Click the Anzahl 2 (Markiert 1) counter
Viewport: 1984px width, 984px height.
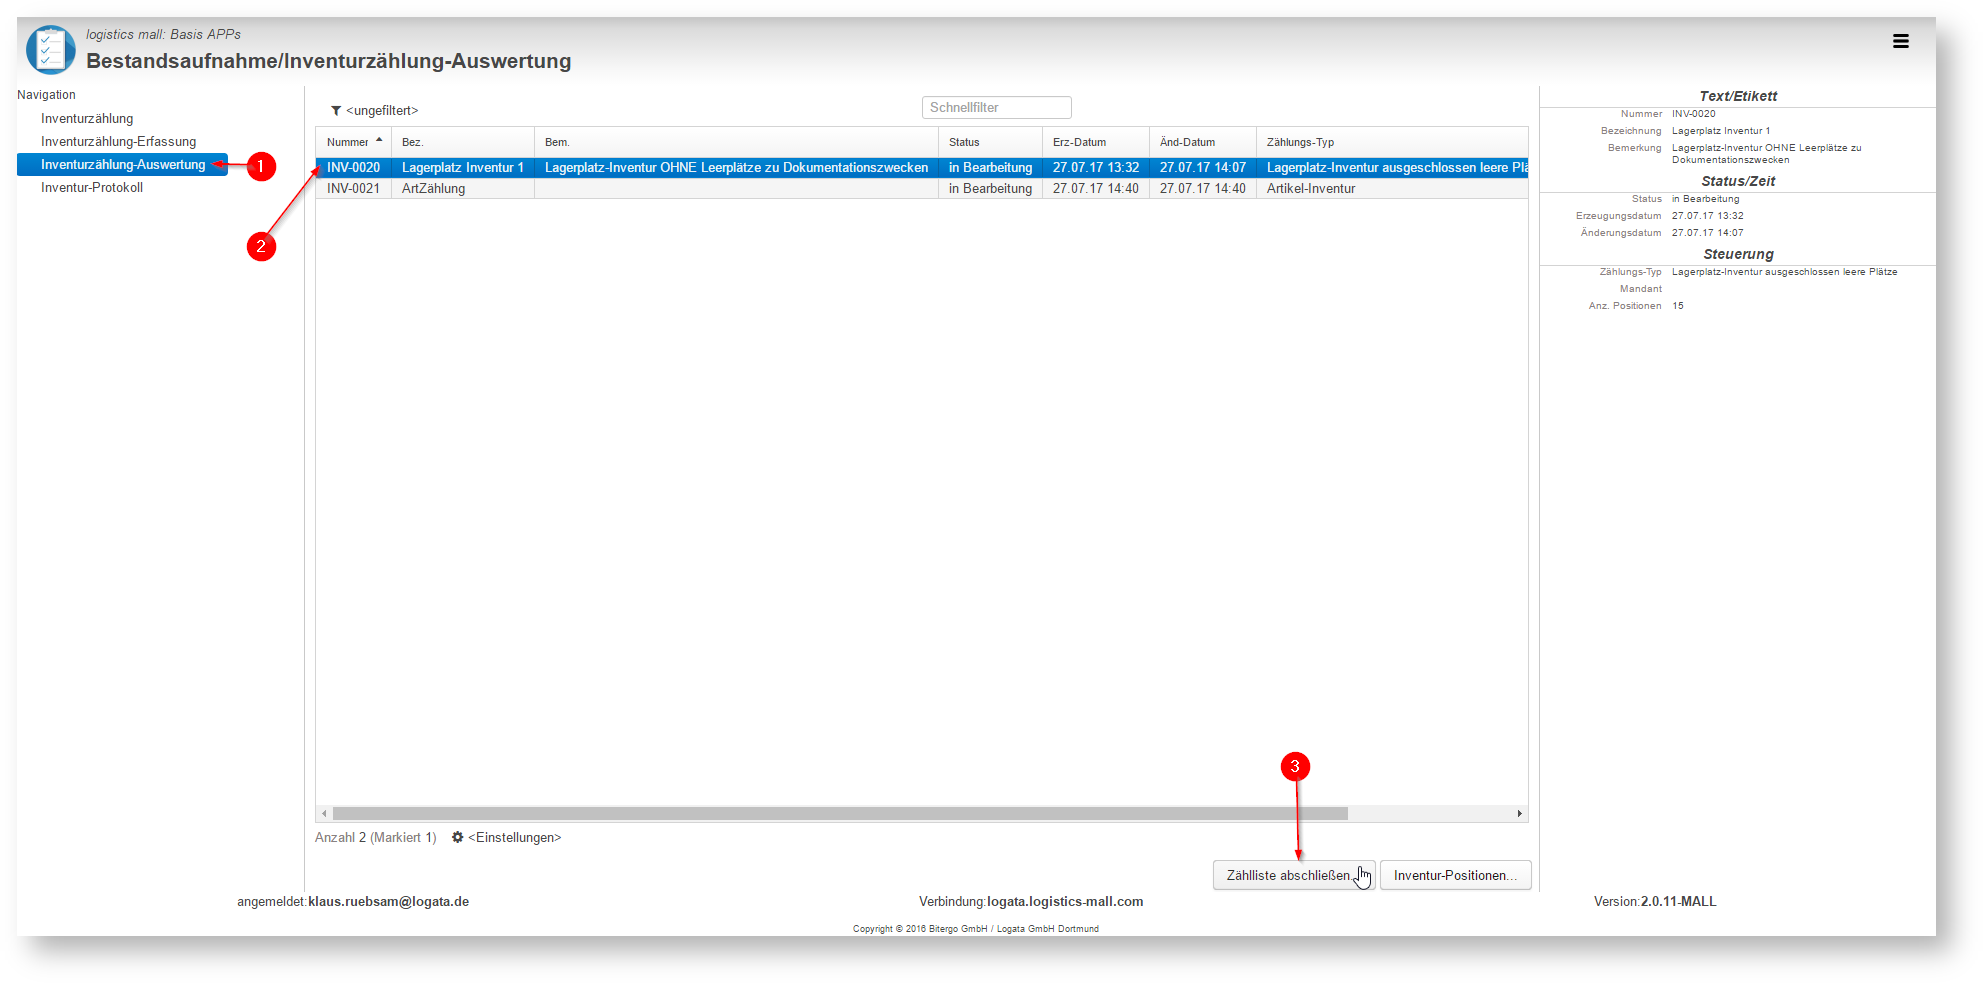tap(376, 838)
